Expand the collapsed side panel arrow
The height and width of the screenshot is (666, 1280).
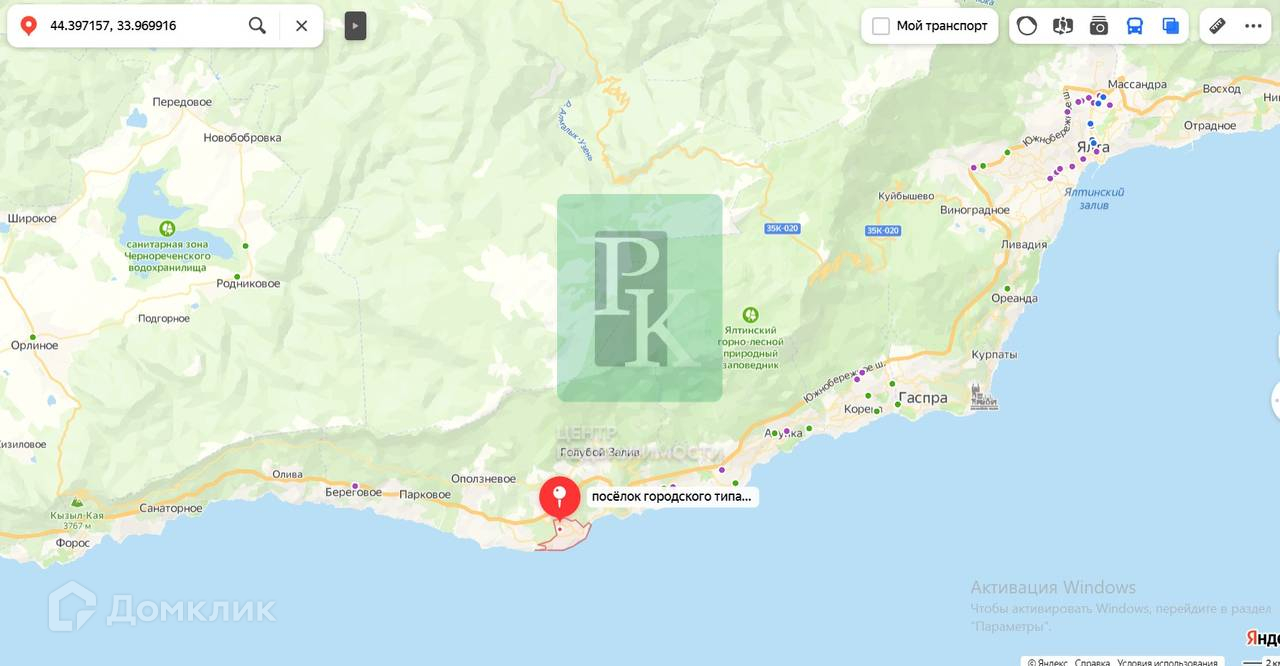point(355,26)
